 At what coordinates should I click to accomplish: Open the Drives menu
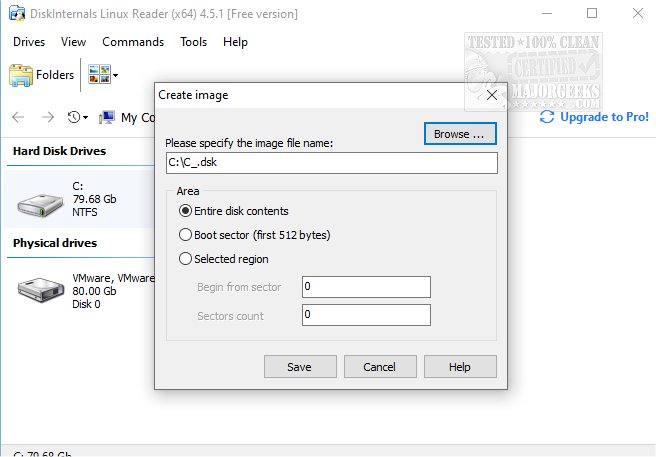coord(29,42)
